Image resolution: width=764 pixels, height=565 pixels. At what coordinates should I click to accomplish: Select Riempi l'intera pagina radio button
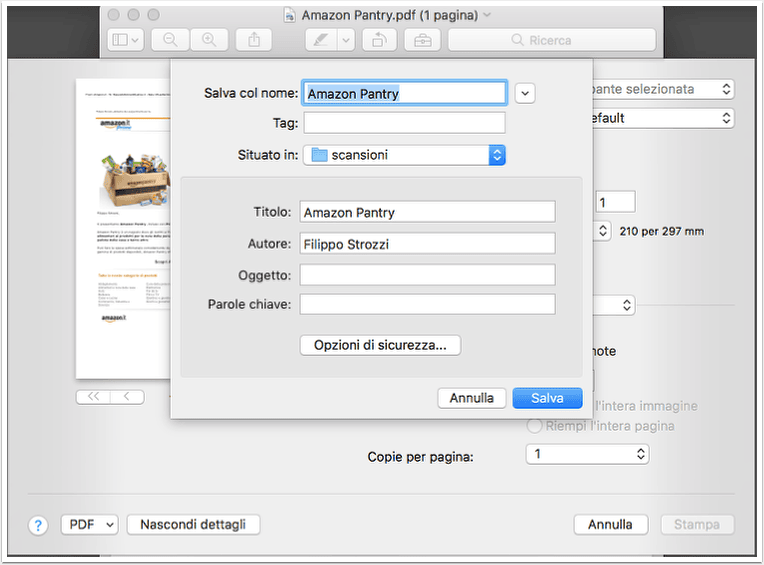tap(534, 426)
